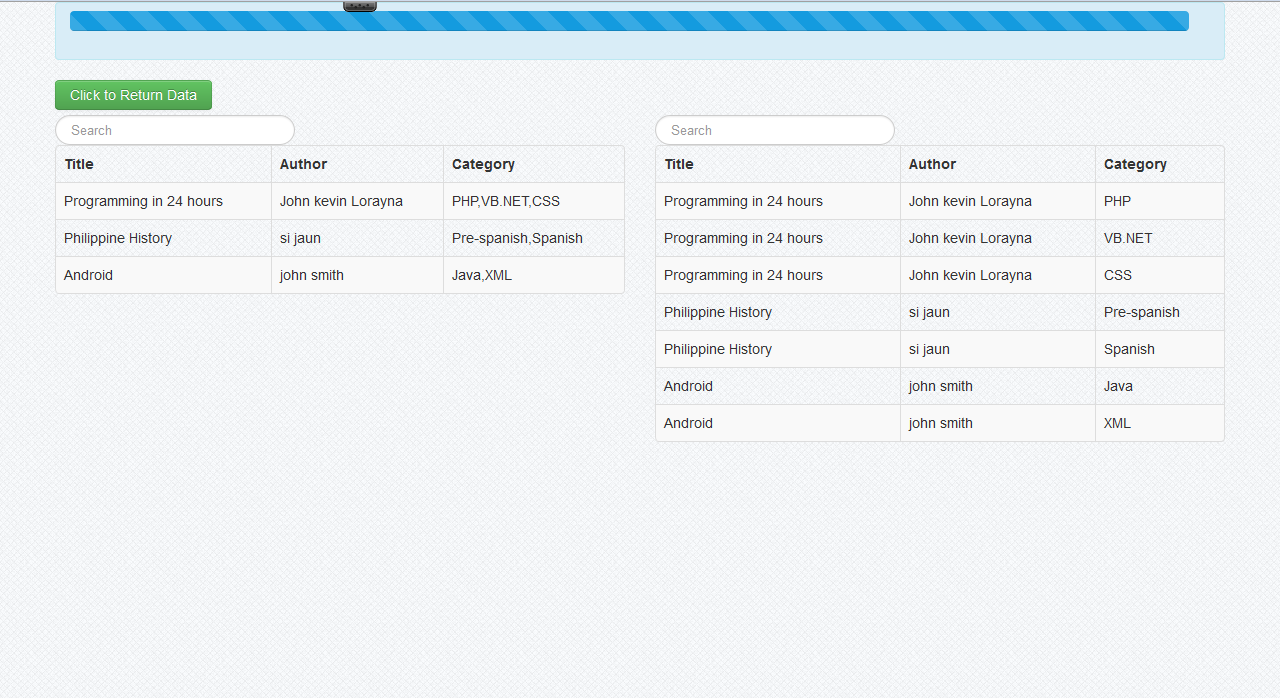
Task: Select the Category header in the right table
Action: [x=1135, y=164]
